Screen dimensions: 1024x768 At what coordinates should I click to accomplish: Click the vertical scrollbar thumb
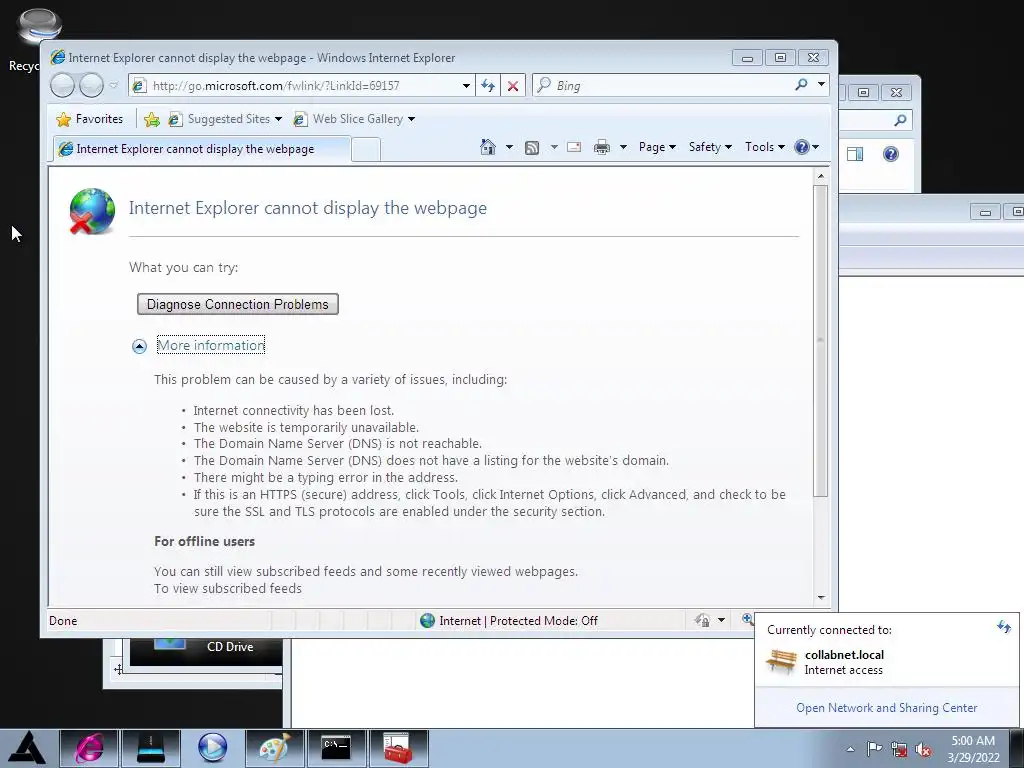(x=821, y=341)
